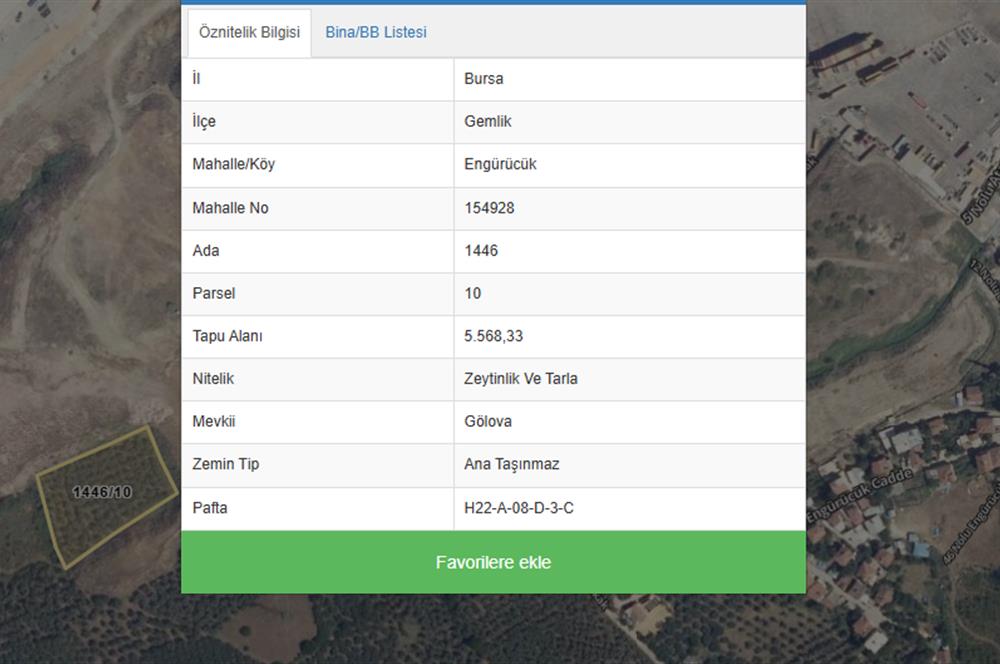Click the Mahalle/Köy row label
1000x664 pixels.
(x=233, y=165)
